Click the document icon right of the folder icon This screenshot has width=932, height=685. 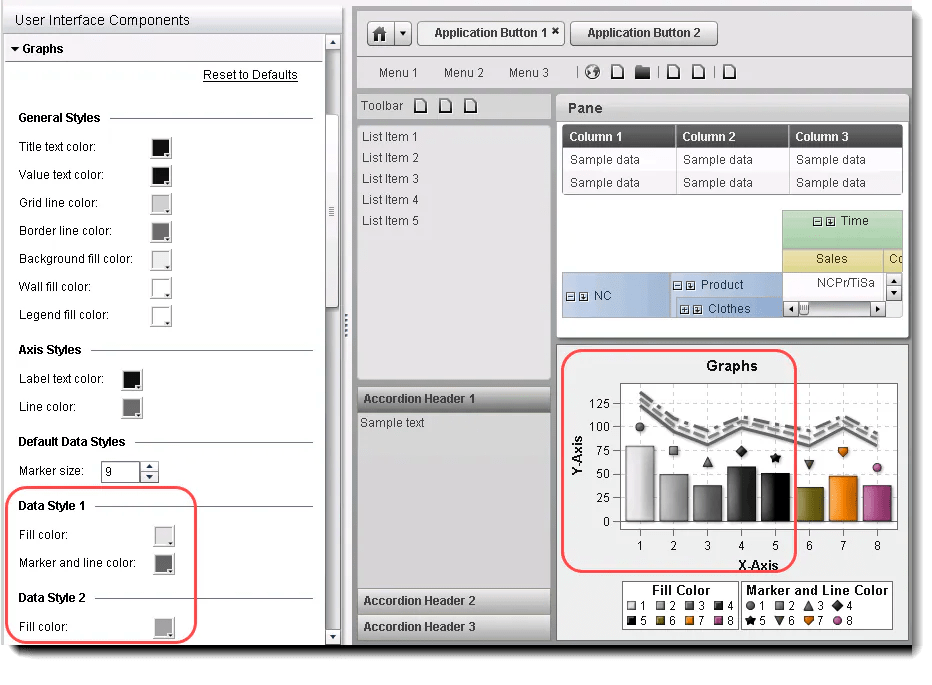point(673,72)
